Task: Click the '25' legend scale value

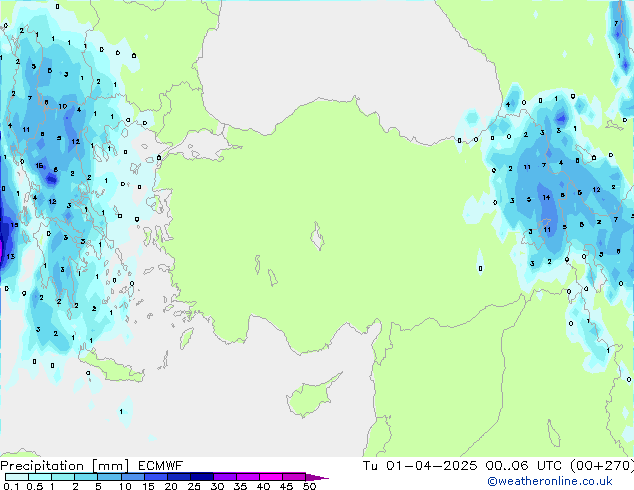Action: click(194, 486)
